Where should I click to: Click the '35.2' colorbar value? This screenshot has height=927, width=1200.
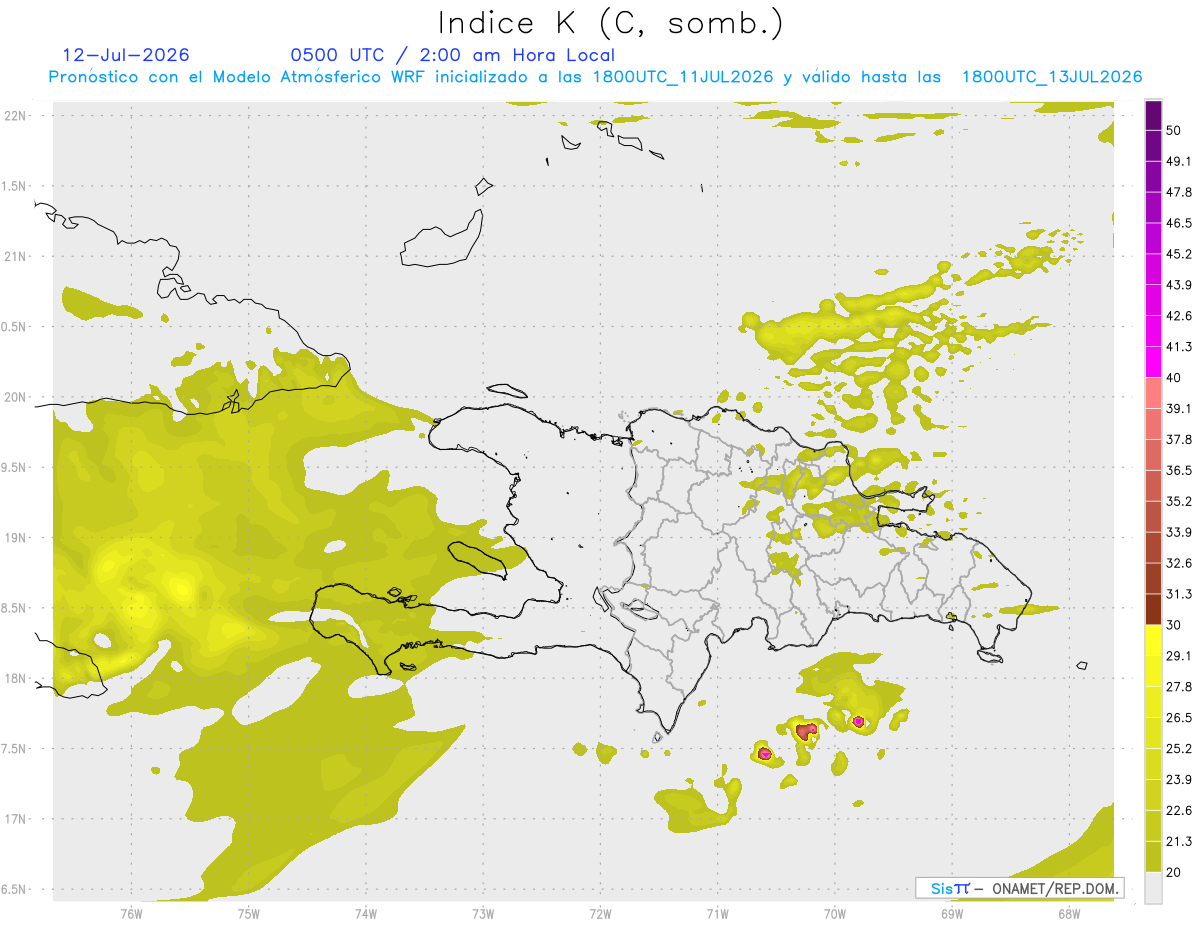pyautogui.click(x=1179, y=501)
